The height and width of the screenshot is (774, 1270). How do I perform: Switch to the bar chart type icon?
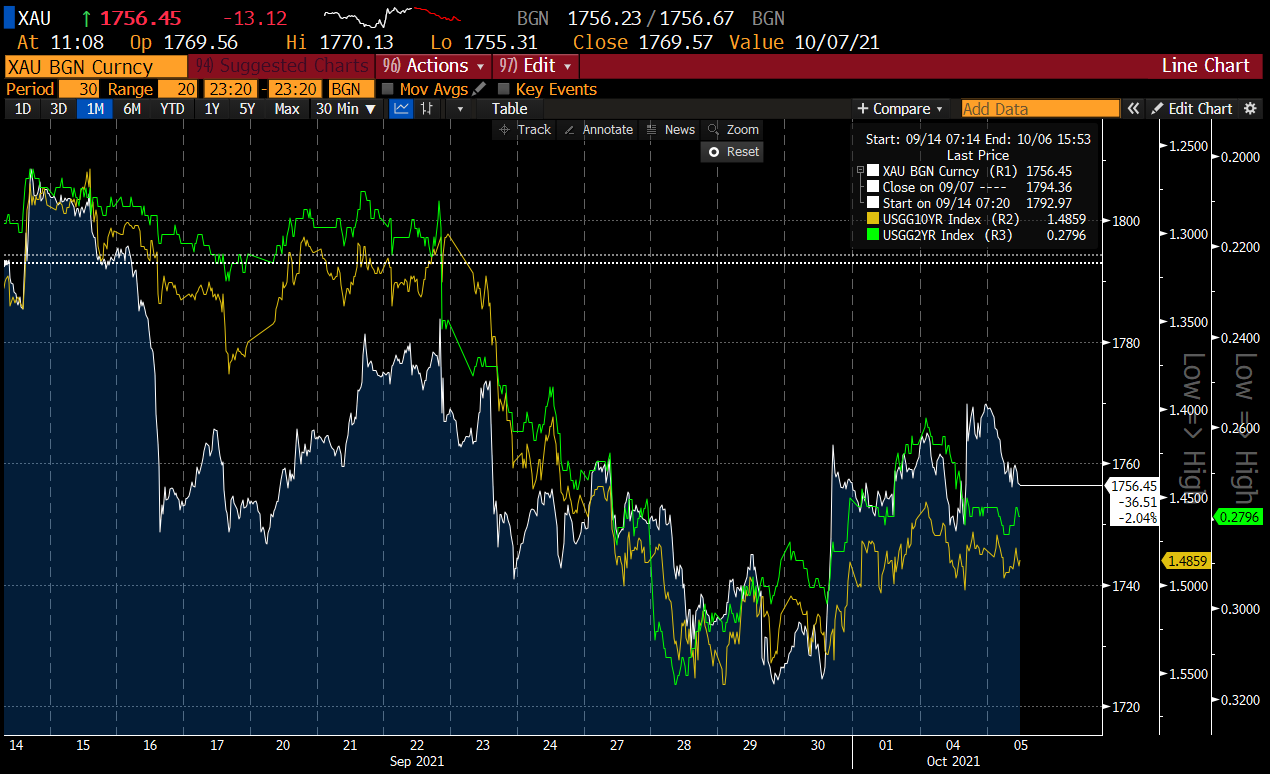click(x=427, y=108)
